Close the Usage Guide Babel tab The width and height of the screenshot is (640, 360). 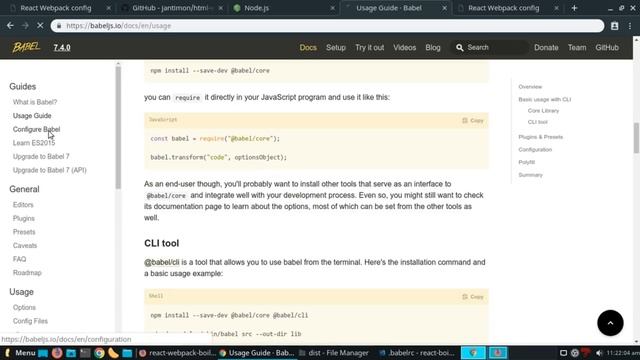pos(444,8)
